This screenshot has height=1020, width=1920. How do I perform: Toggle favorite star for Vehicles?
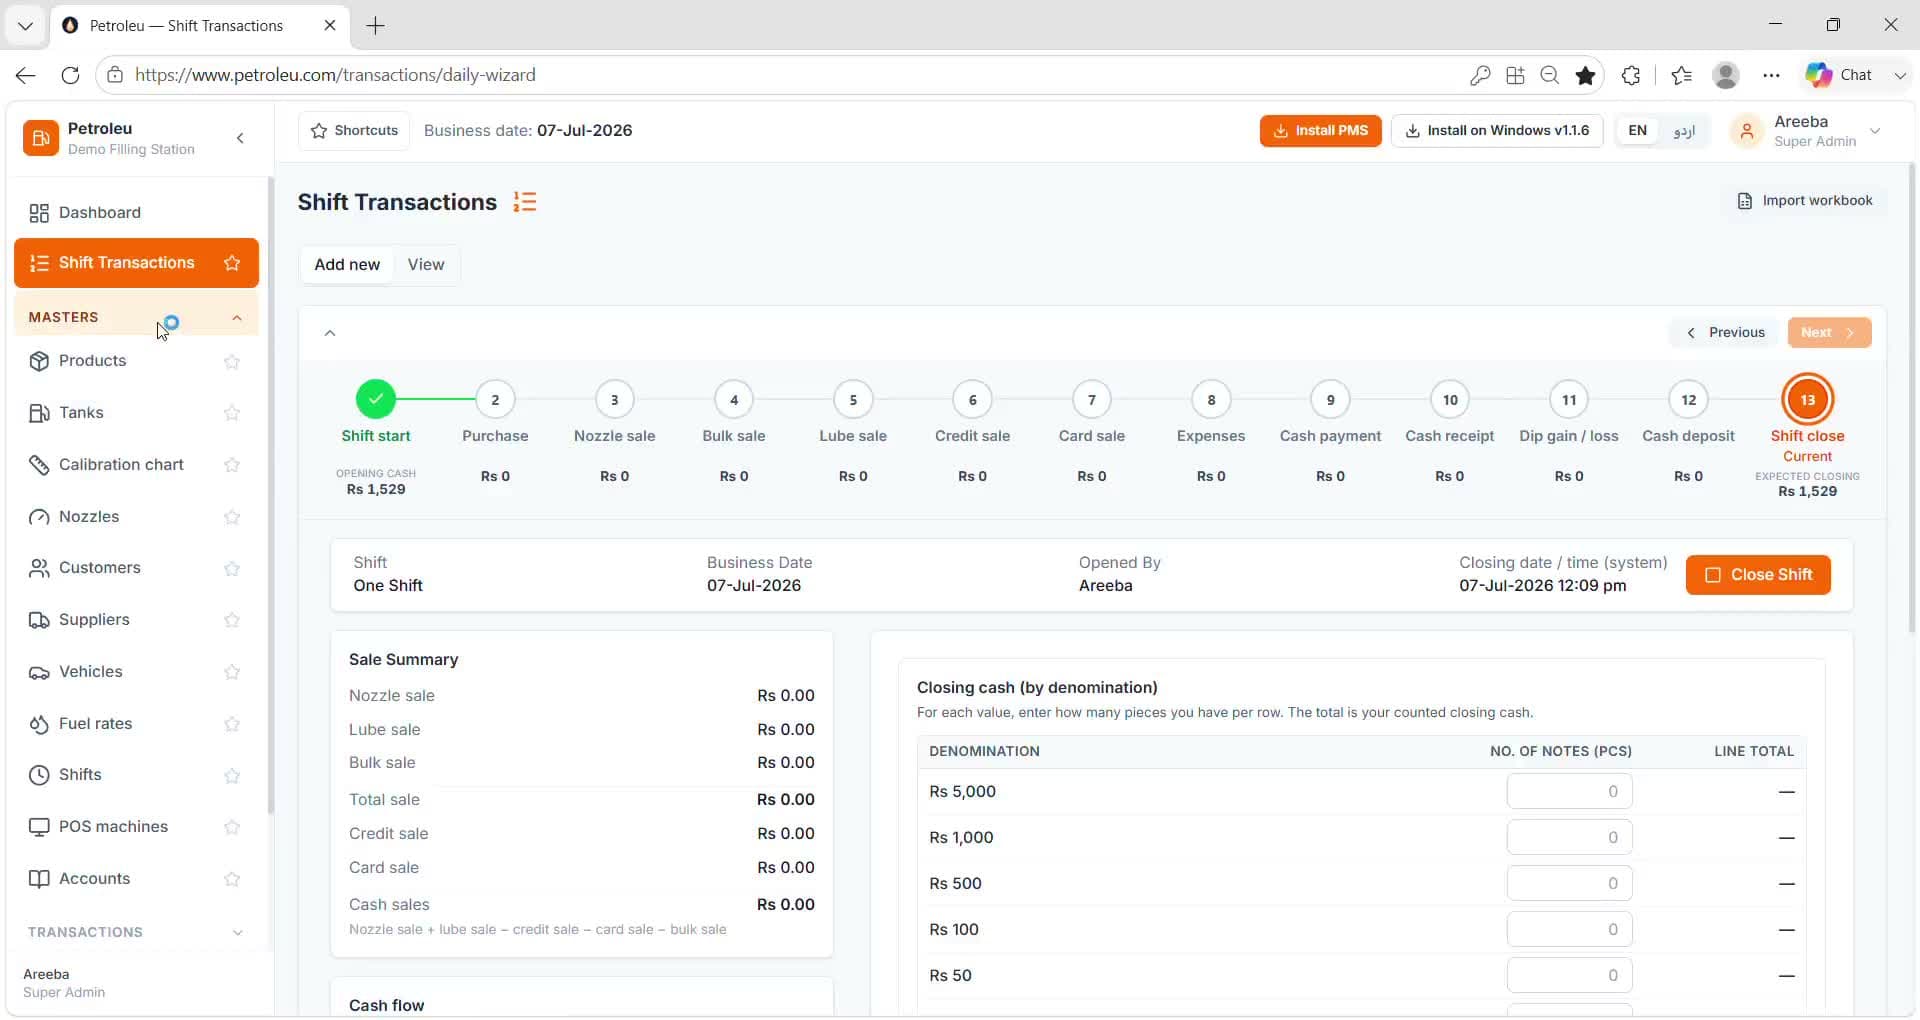click(232, 672)
